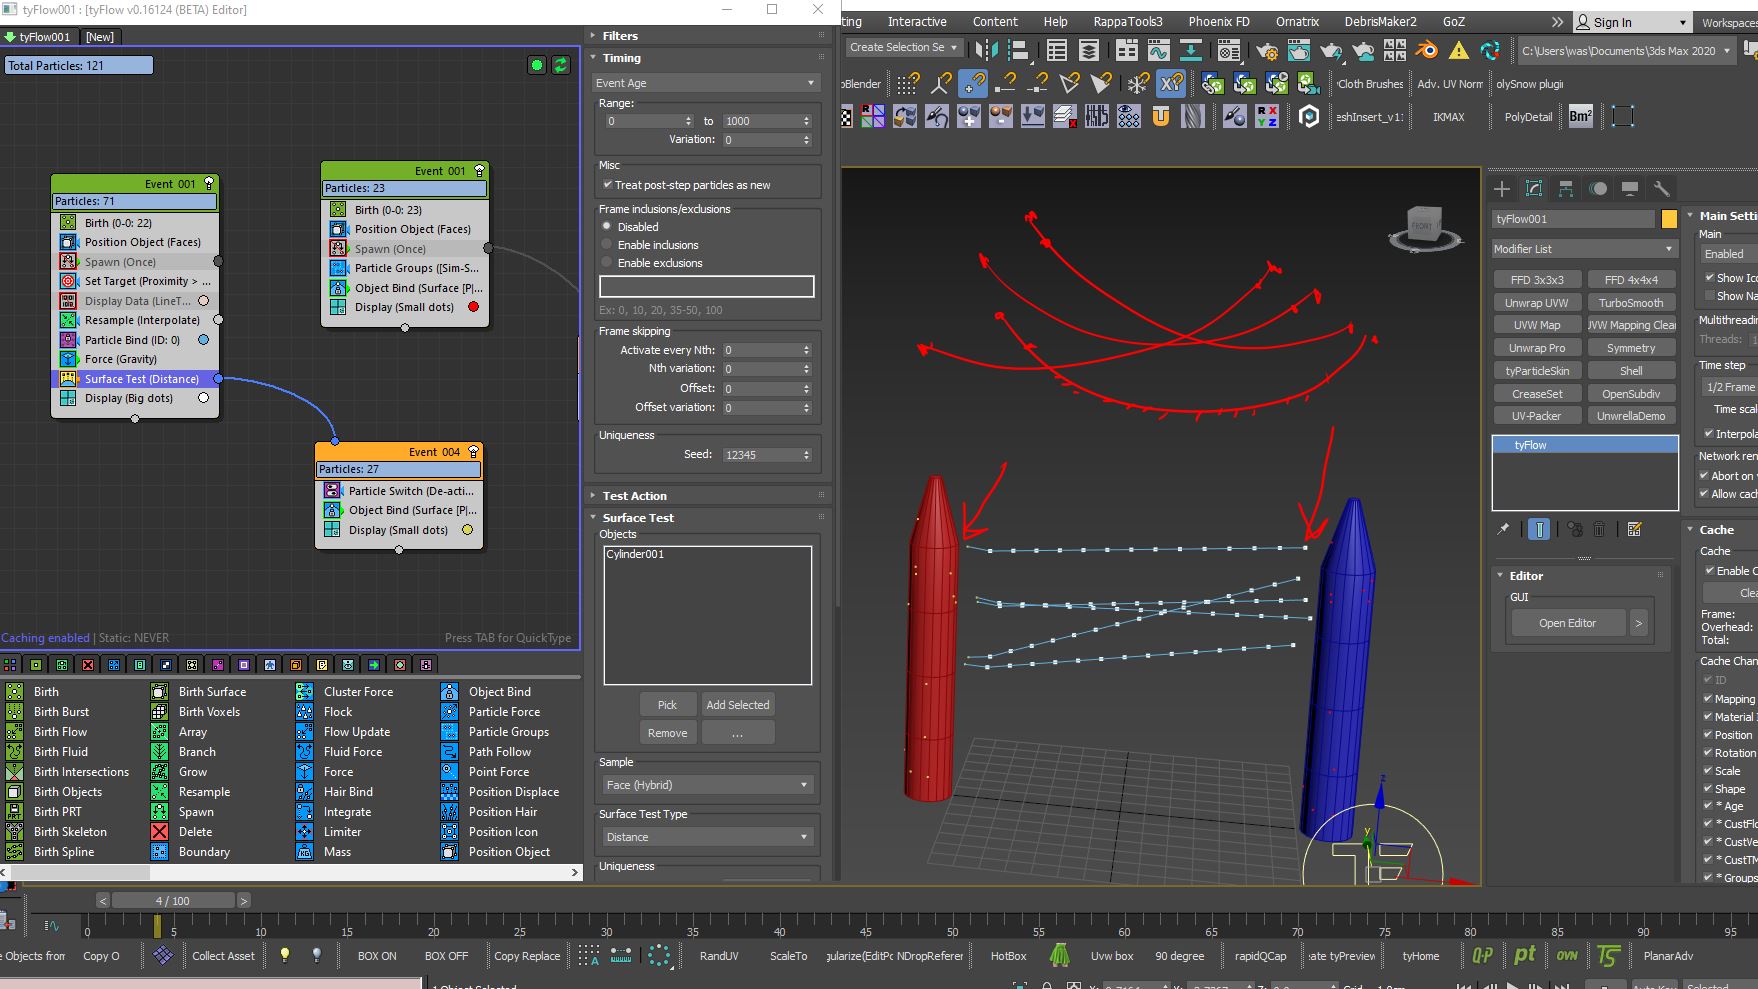Open the Phoenix FD menu
1758x989 pixels.
(x=1218, y=22)
